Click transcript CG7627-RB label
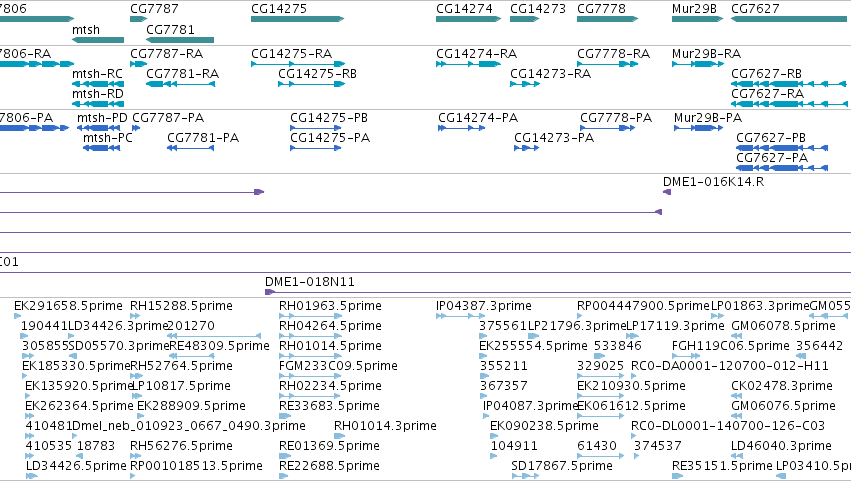The height and width of the screenshot is (481, 851). 766,74
